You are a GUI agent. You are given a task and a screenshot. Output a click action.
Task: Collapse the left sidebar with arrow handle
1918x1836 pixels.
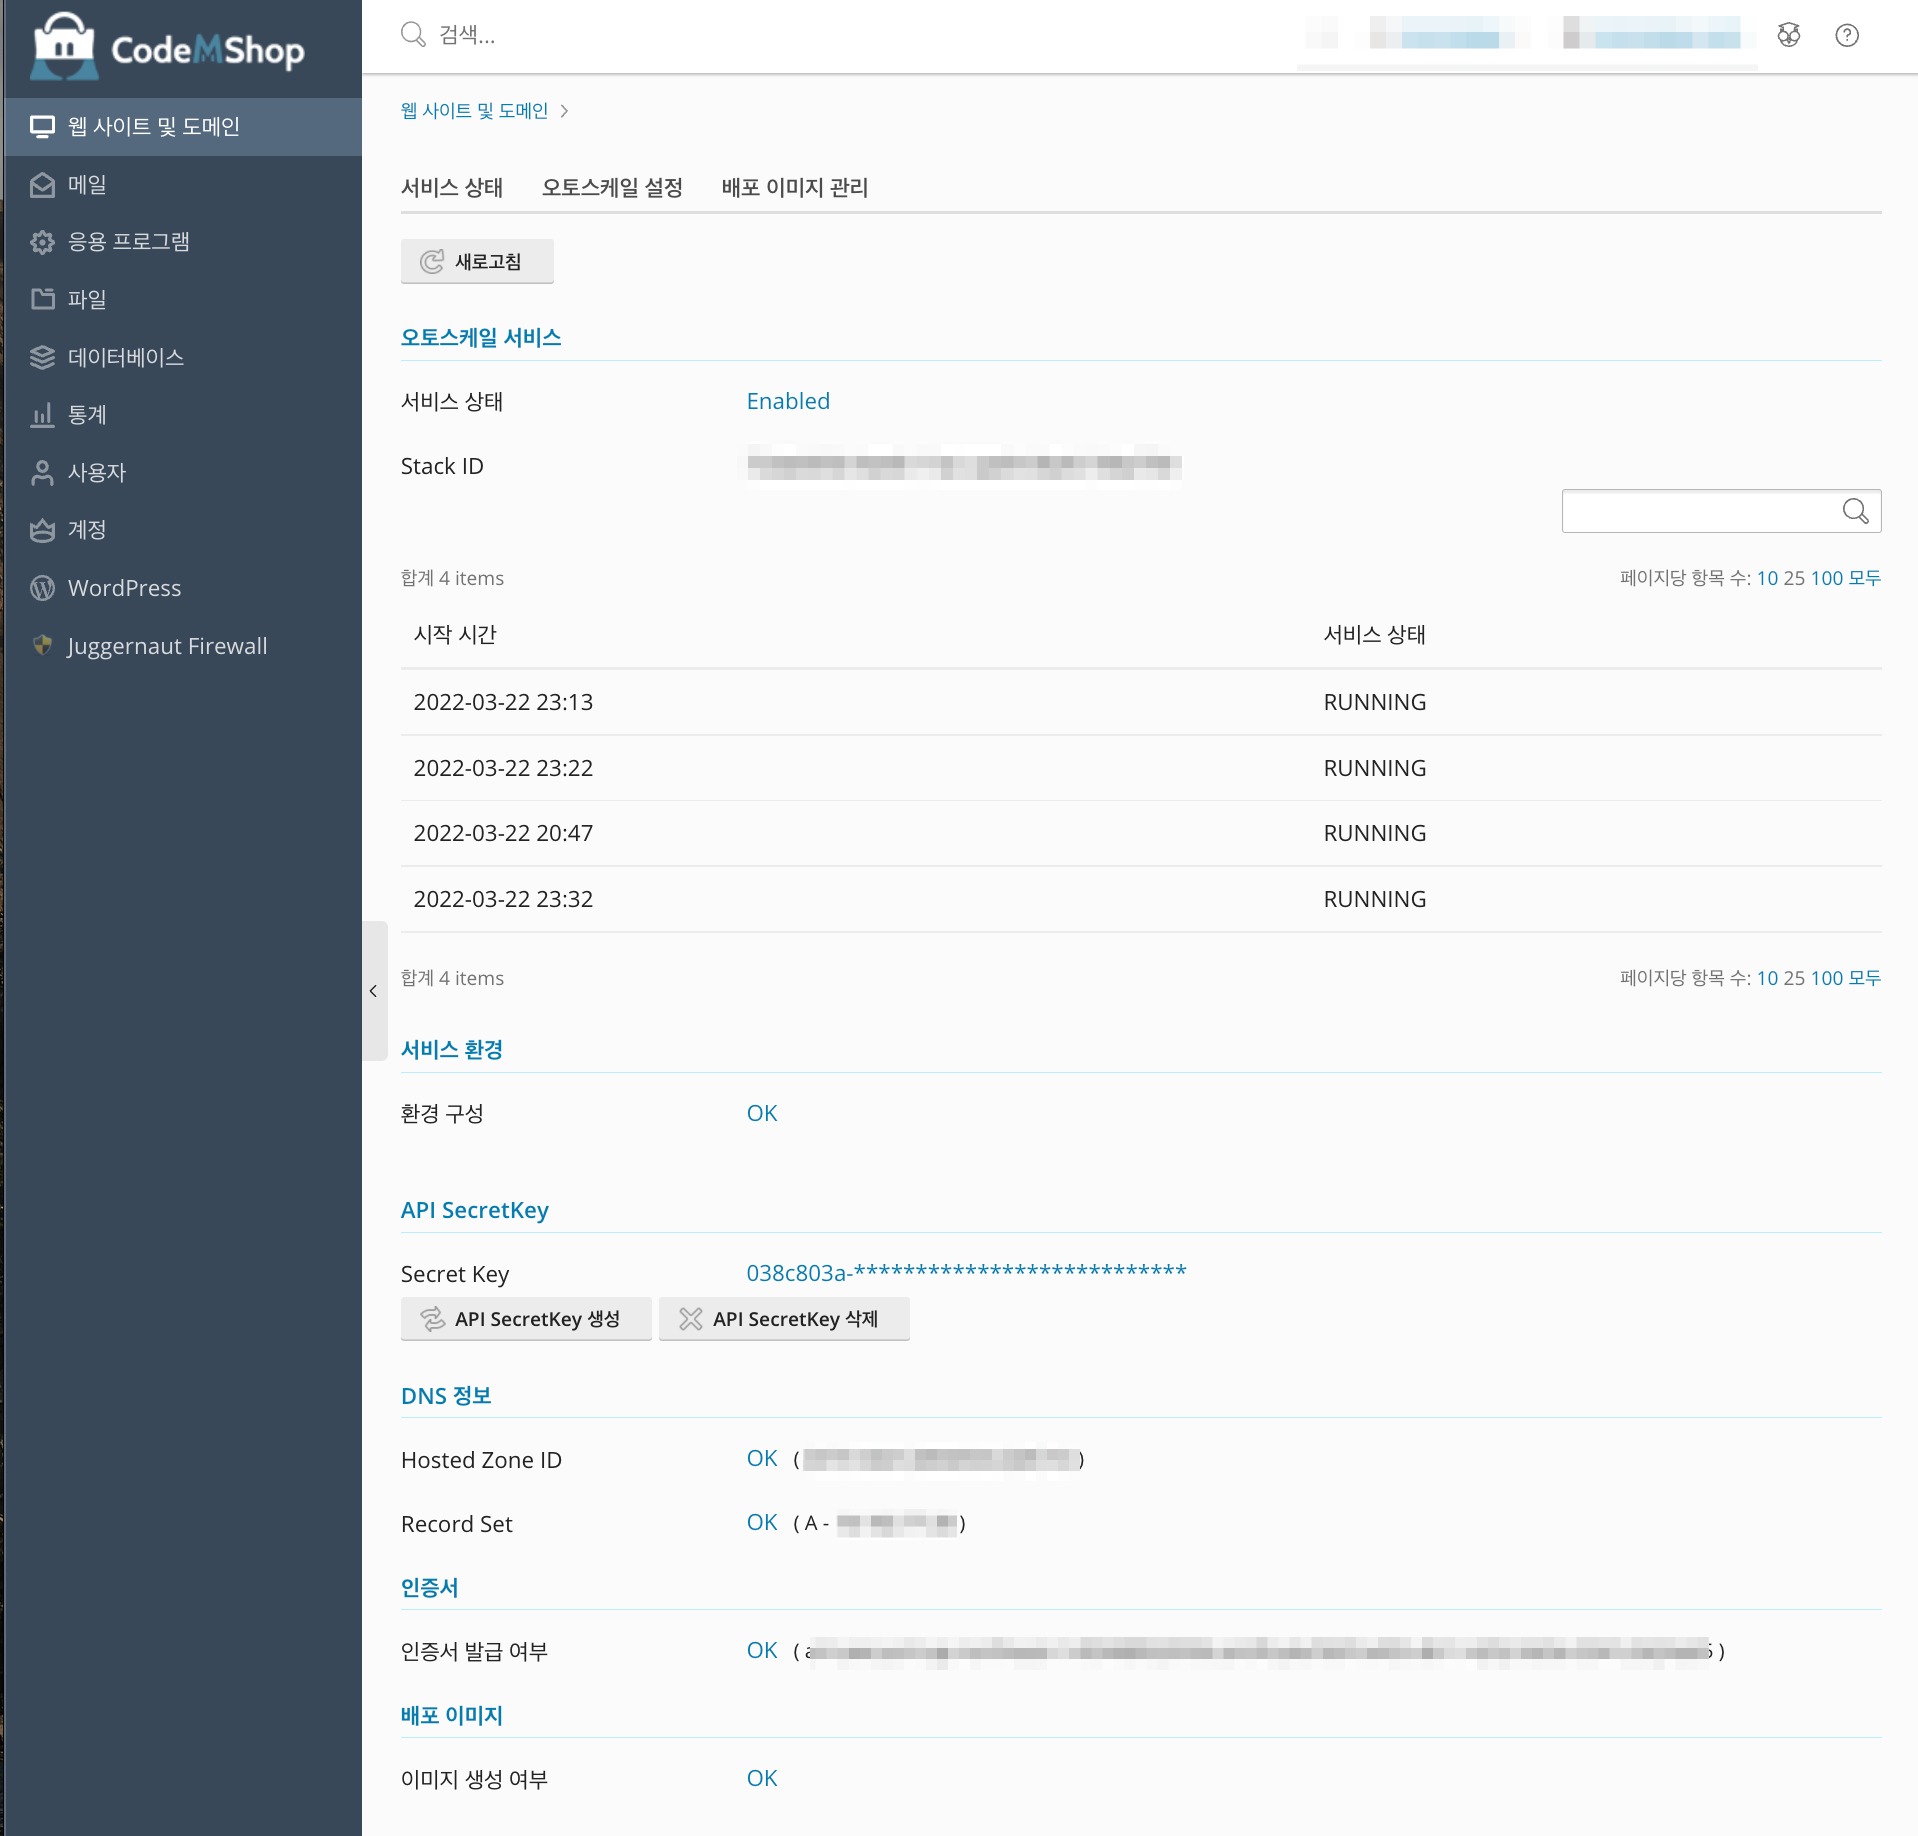point(373,991)
